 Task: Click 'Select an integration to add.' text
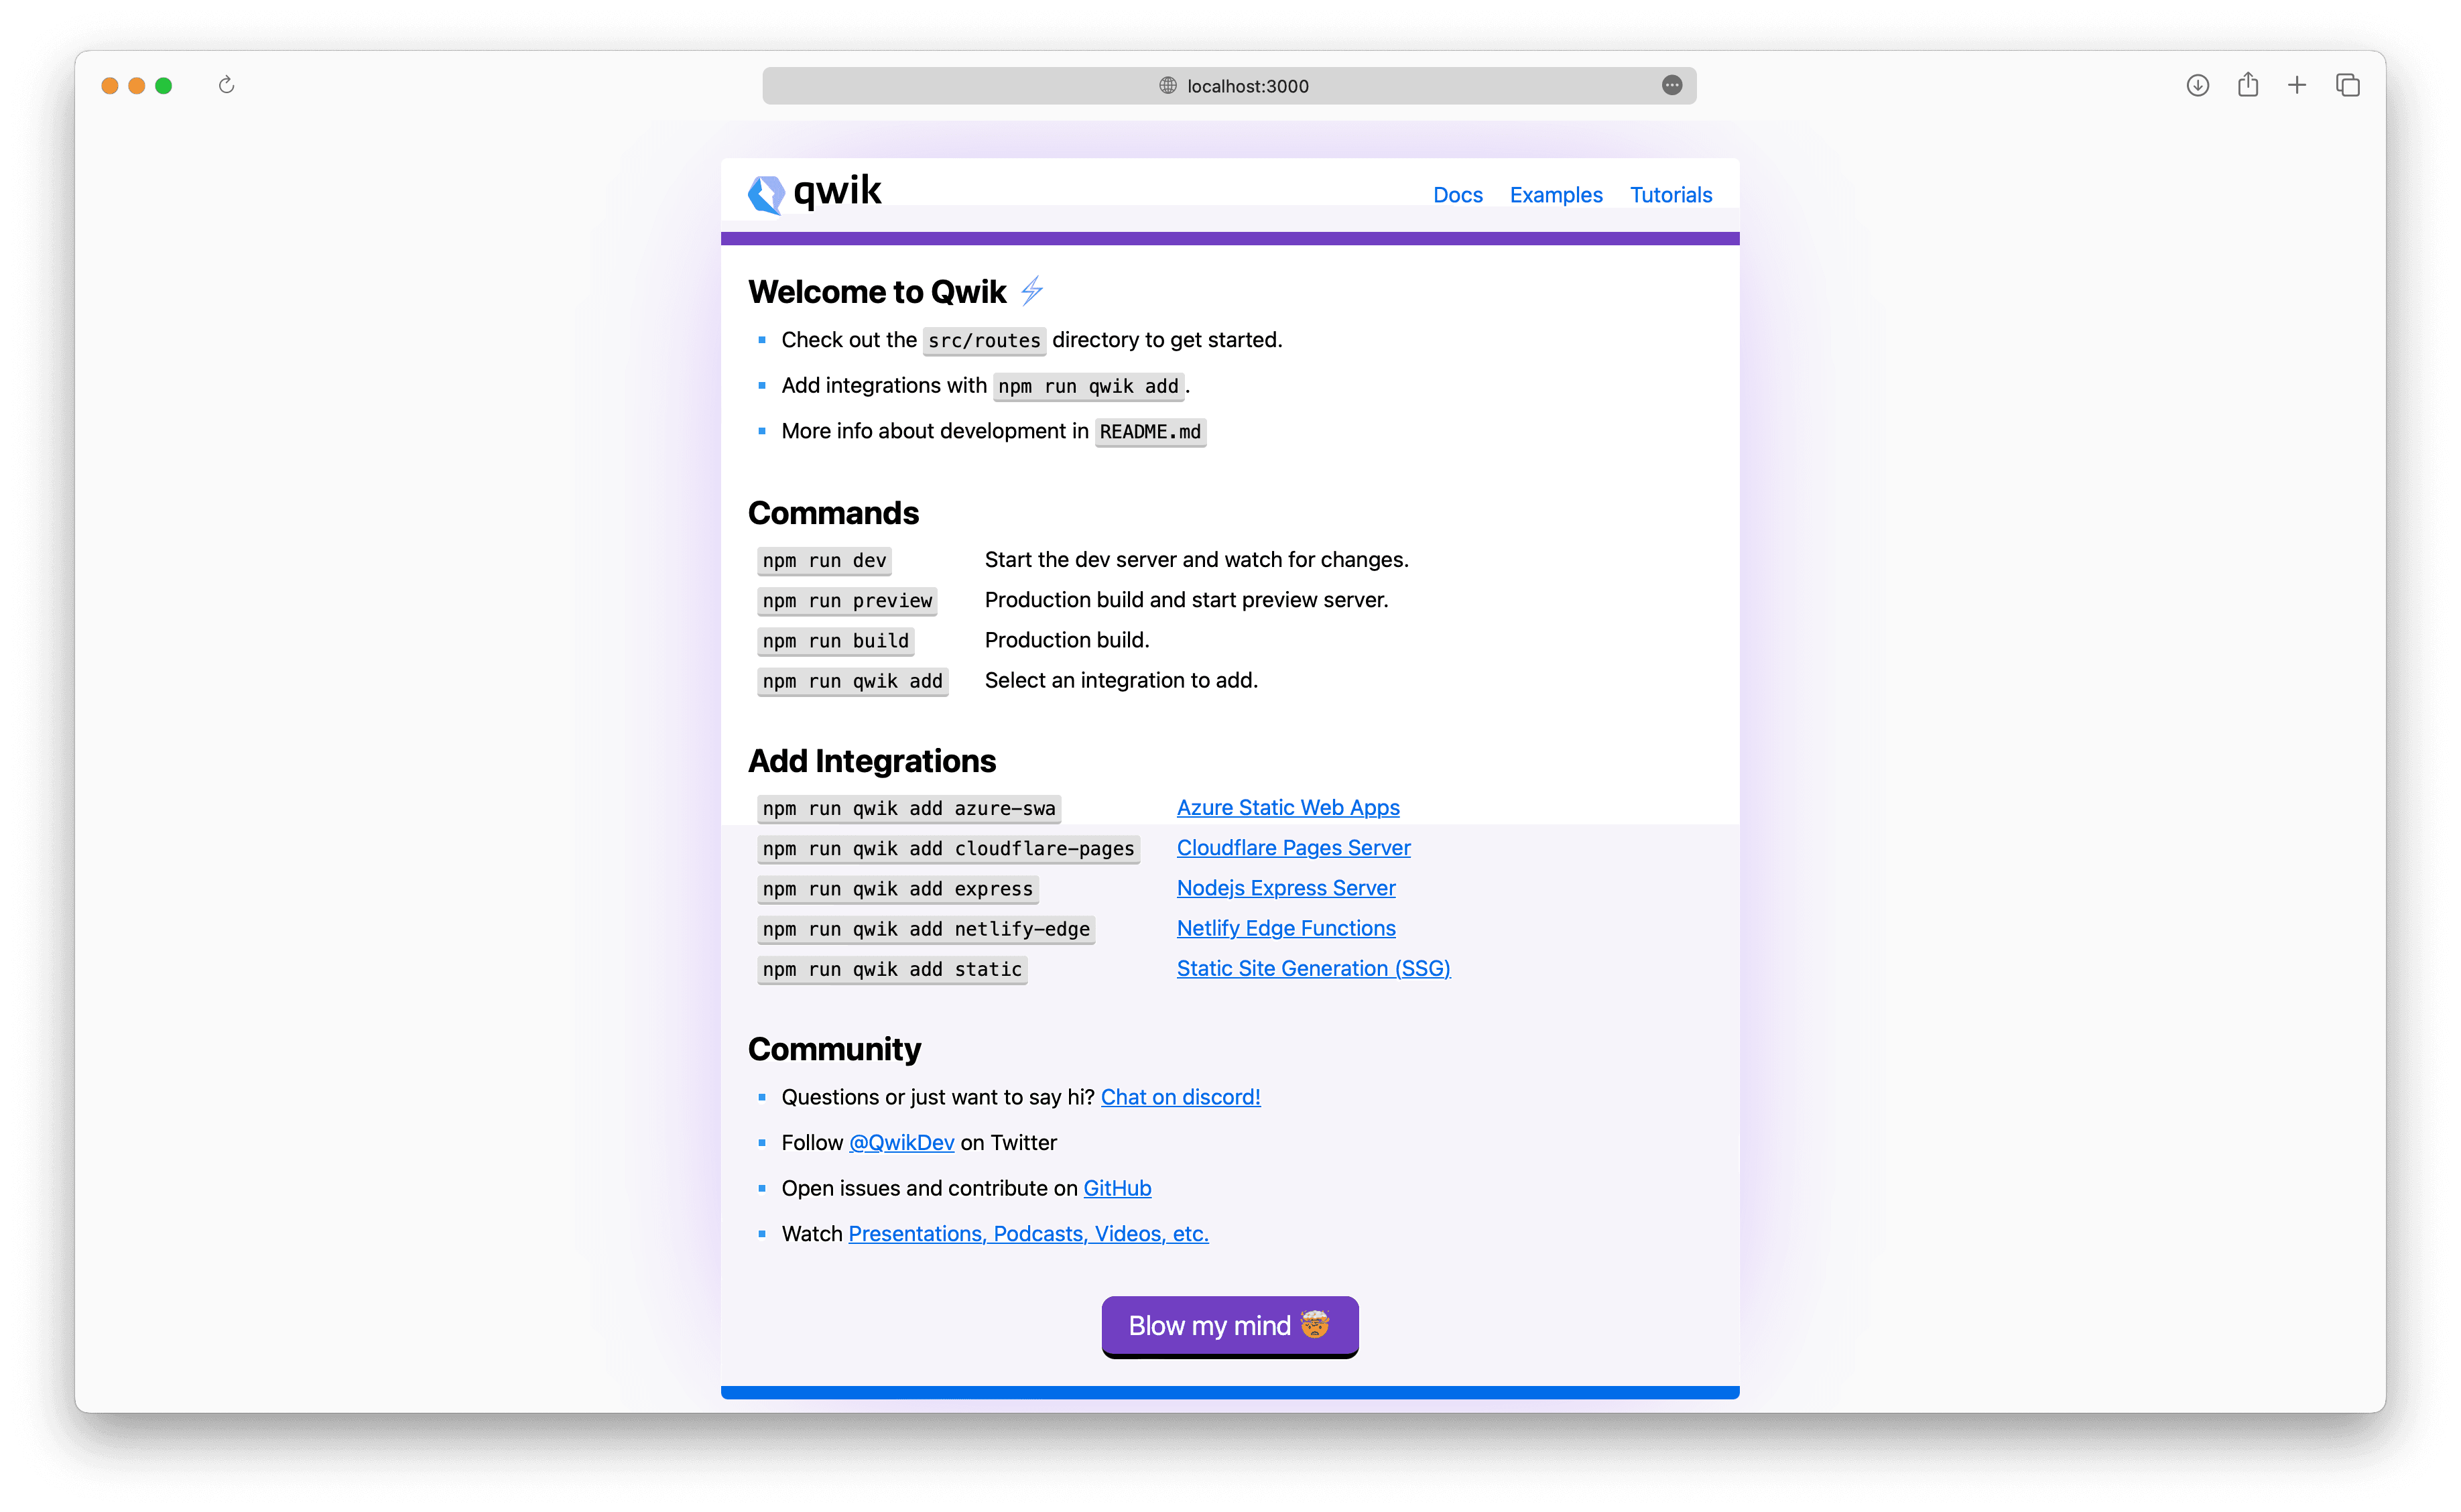1121,680
